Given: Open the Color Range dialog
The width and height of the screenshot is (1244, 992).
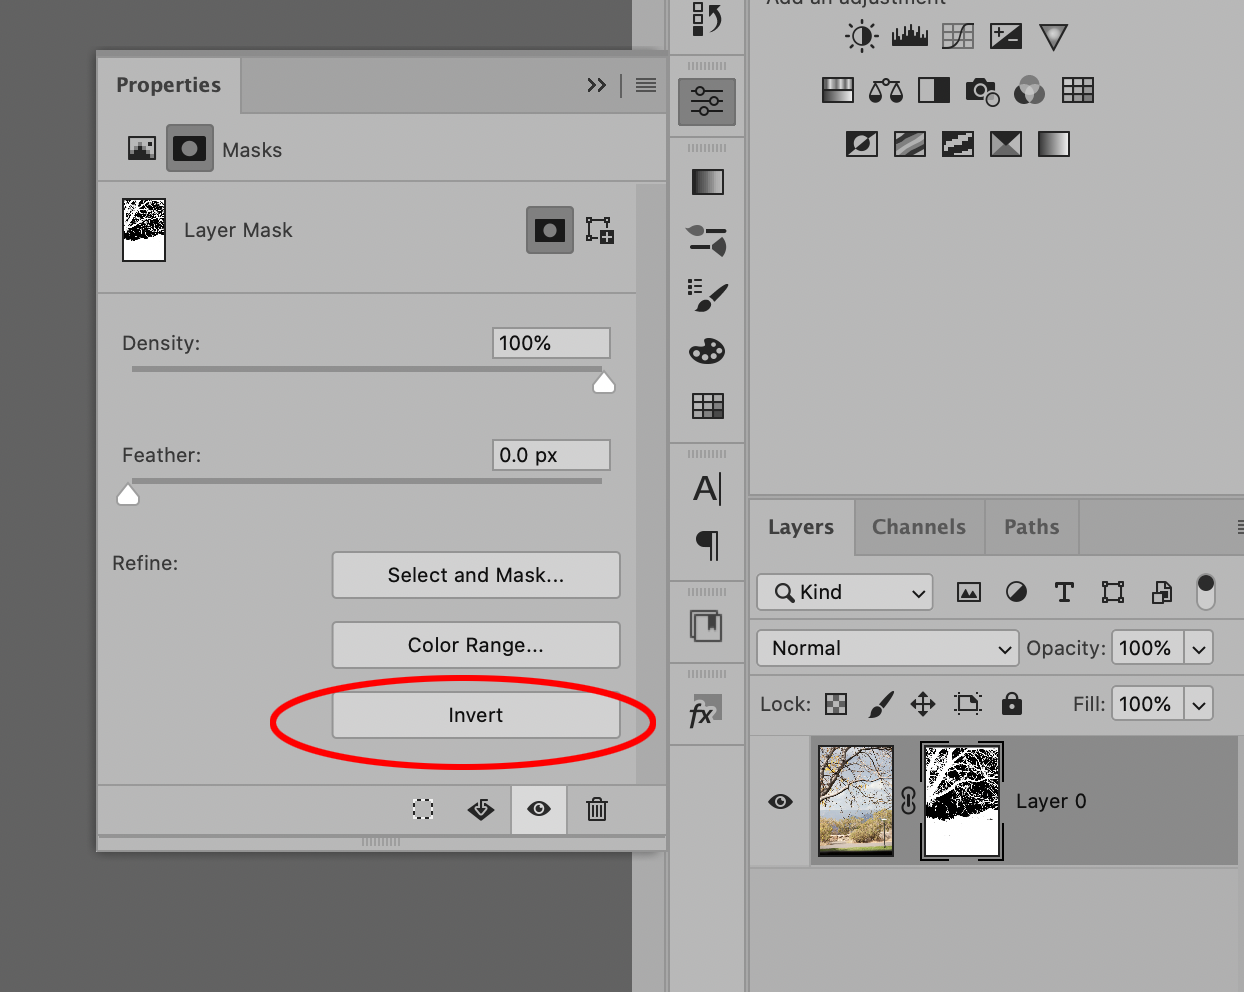Looking at the screenshot, I should pos(476,645).
